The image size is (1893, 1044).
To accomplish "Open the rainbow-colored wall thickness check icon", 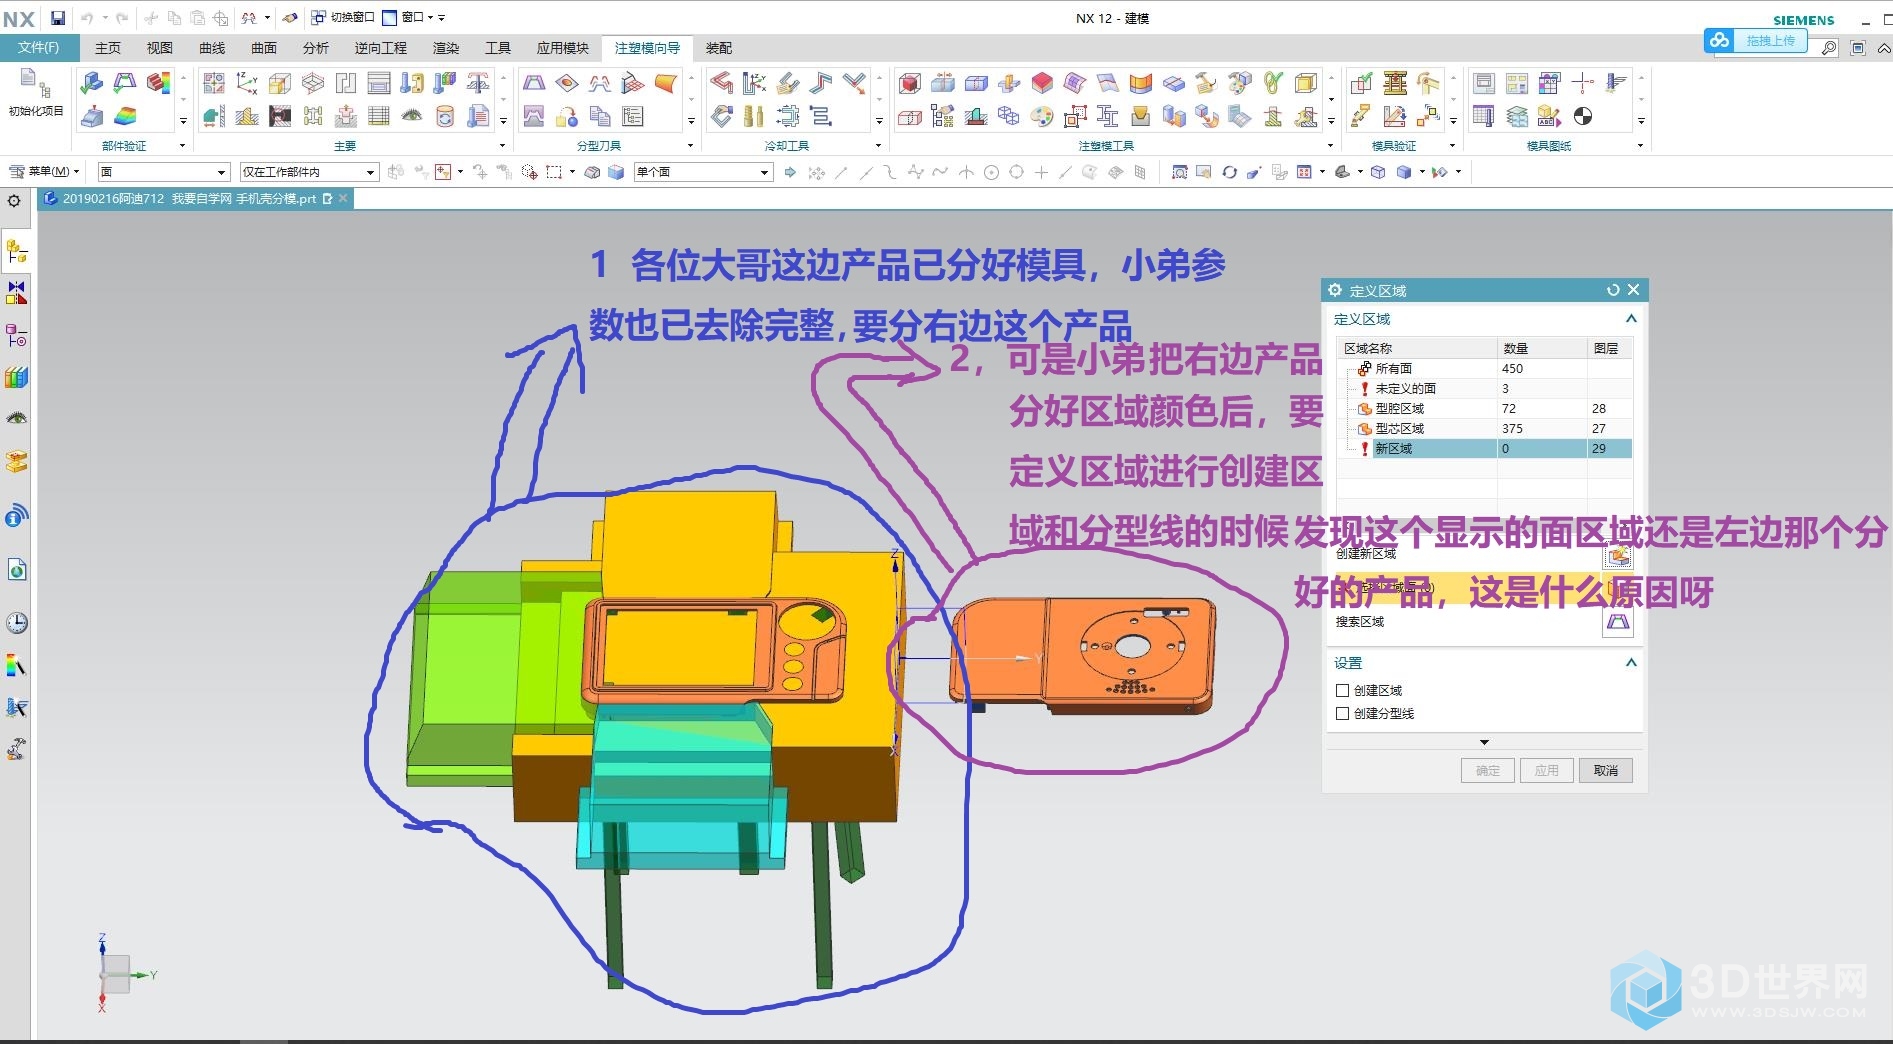I will [x=125, y=116].
